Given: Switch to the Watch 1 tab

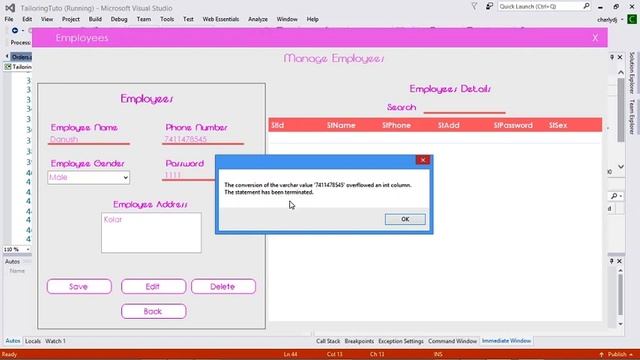Looking at the screenshot, I should coord(55,341).
